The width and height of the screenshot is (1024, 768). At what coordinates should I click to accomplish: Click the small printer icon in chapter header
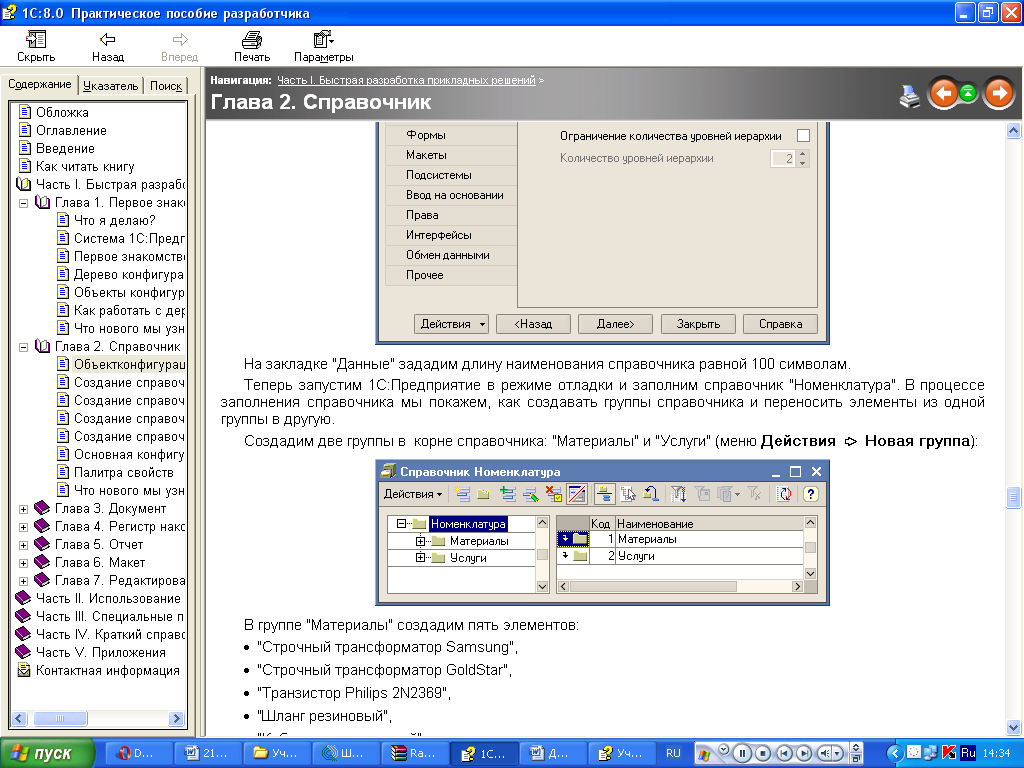coord(909,96)
